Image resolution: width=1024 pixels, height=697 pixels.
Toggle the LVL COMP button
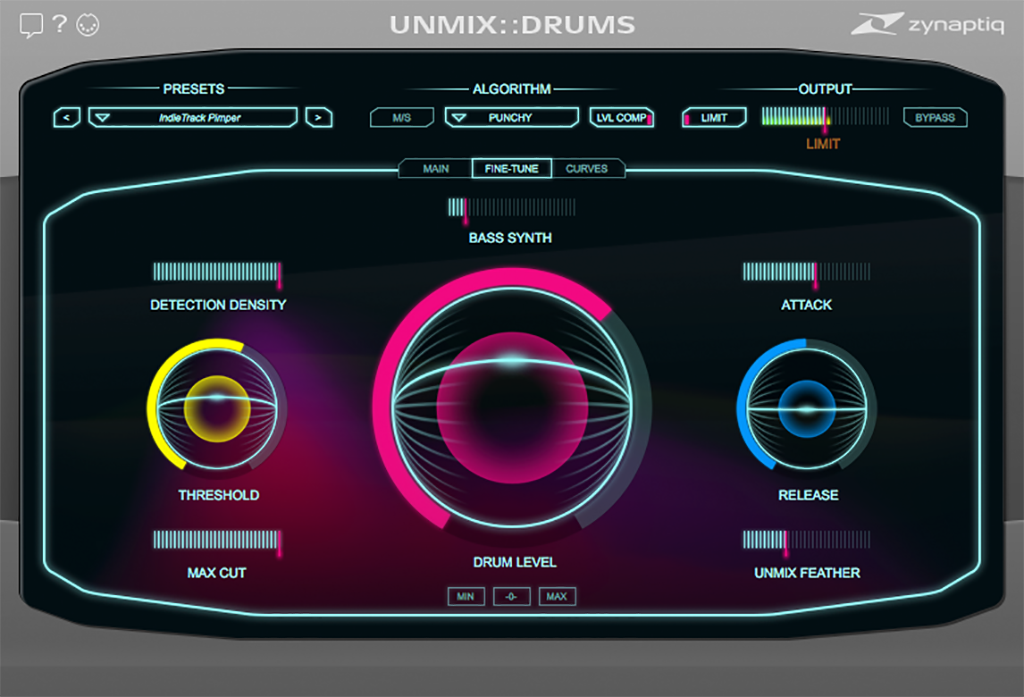coord(622,118)
